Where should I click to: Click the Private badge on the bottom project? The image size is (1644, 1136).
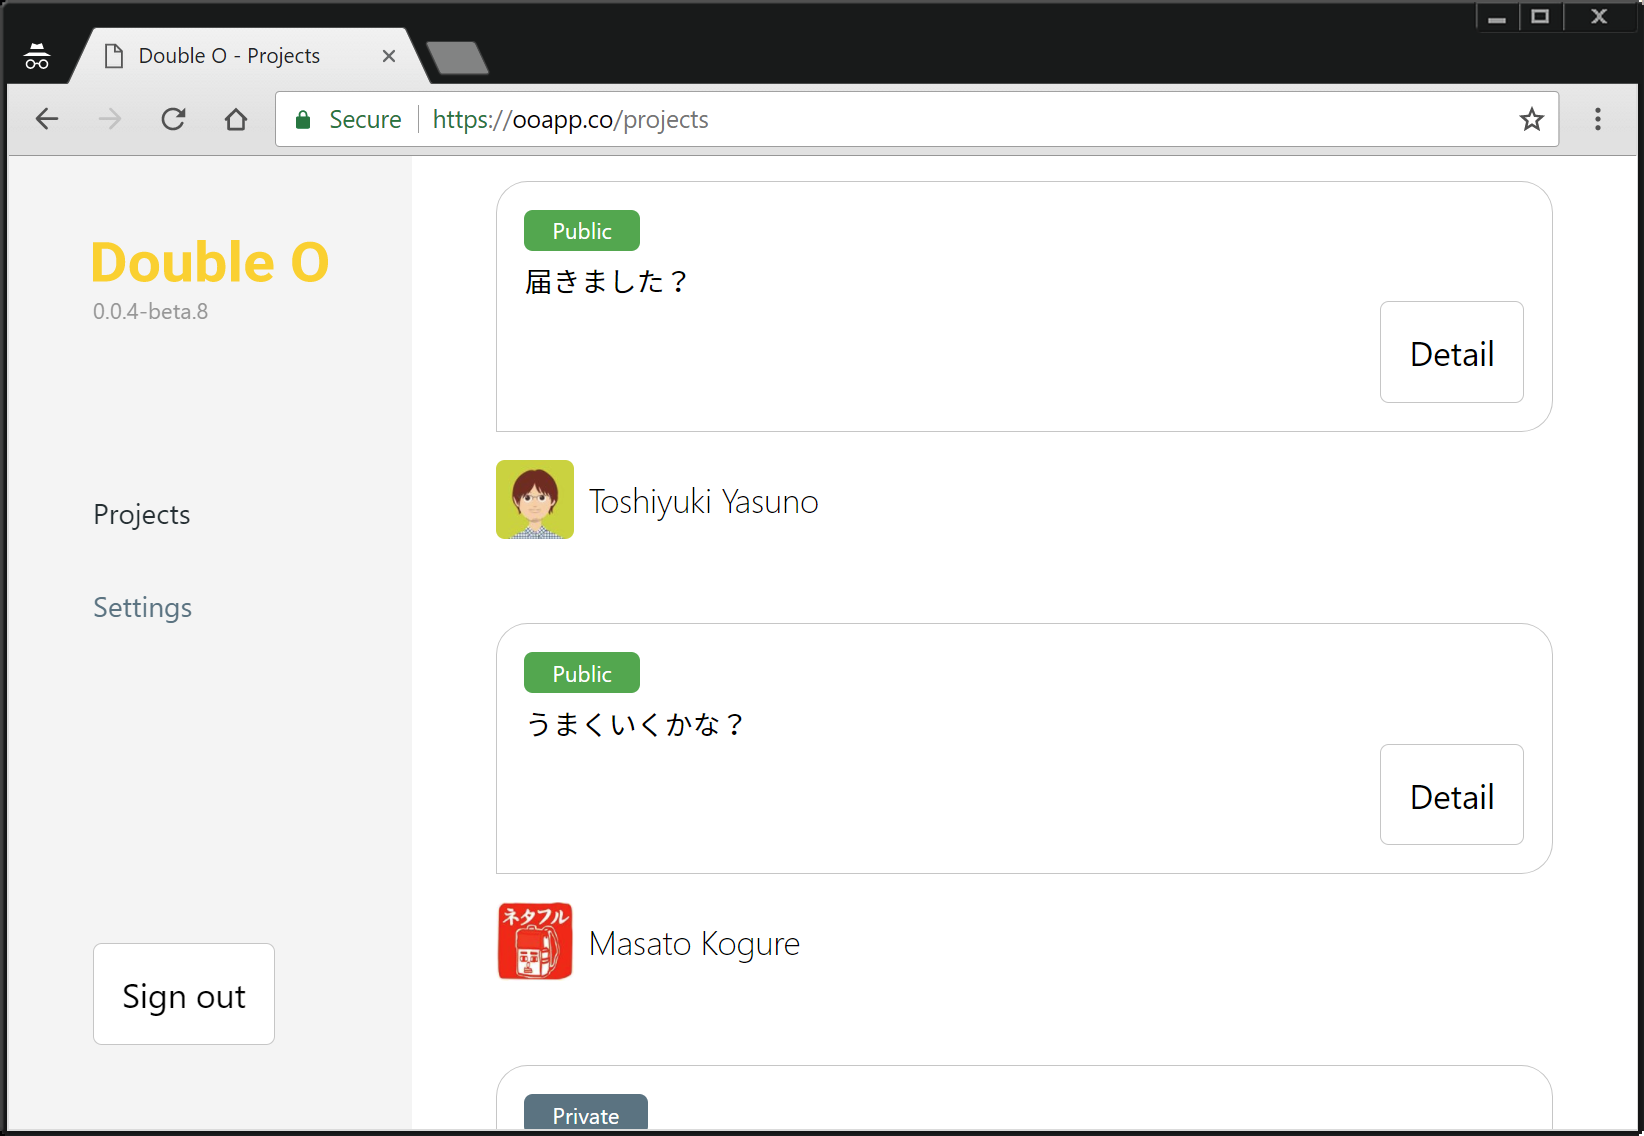(x=586, y=1114)
